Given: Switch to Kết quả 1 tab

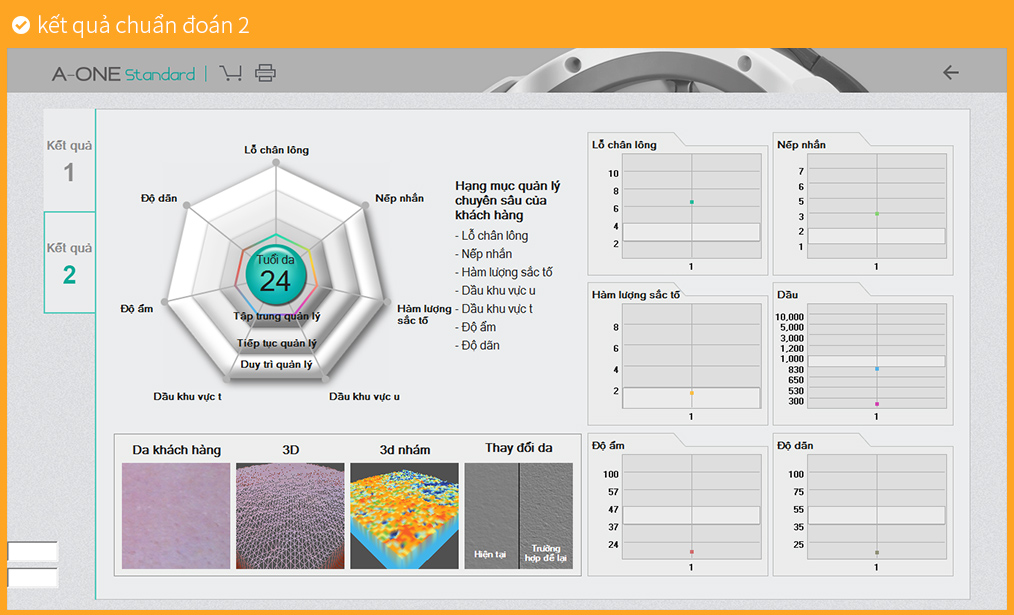Looking at the screenshot, I should point(69,161).
